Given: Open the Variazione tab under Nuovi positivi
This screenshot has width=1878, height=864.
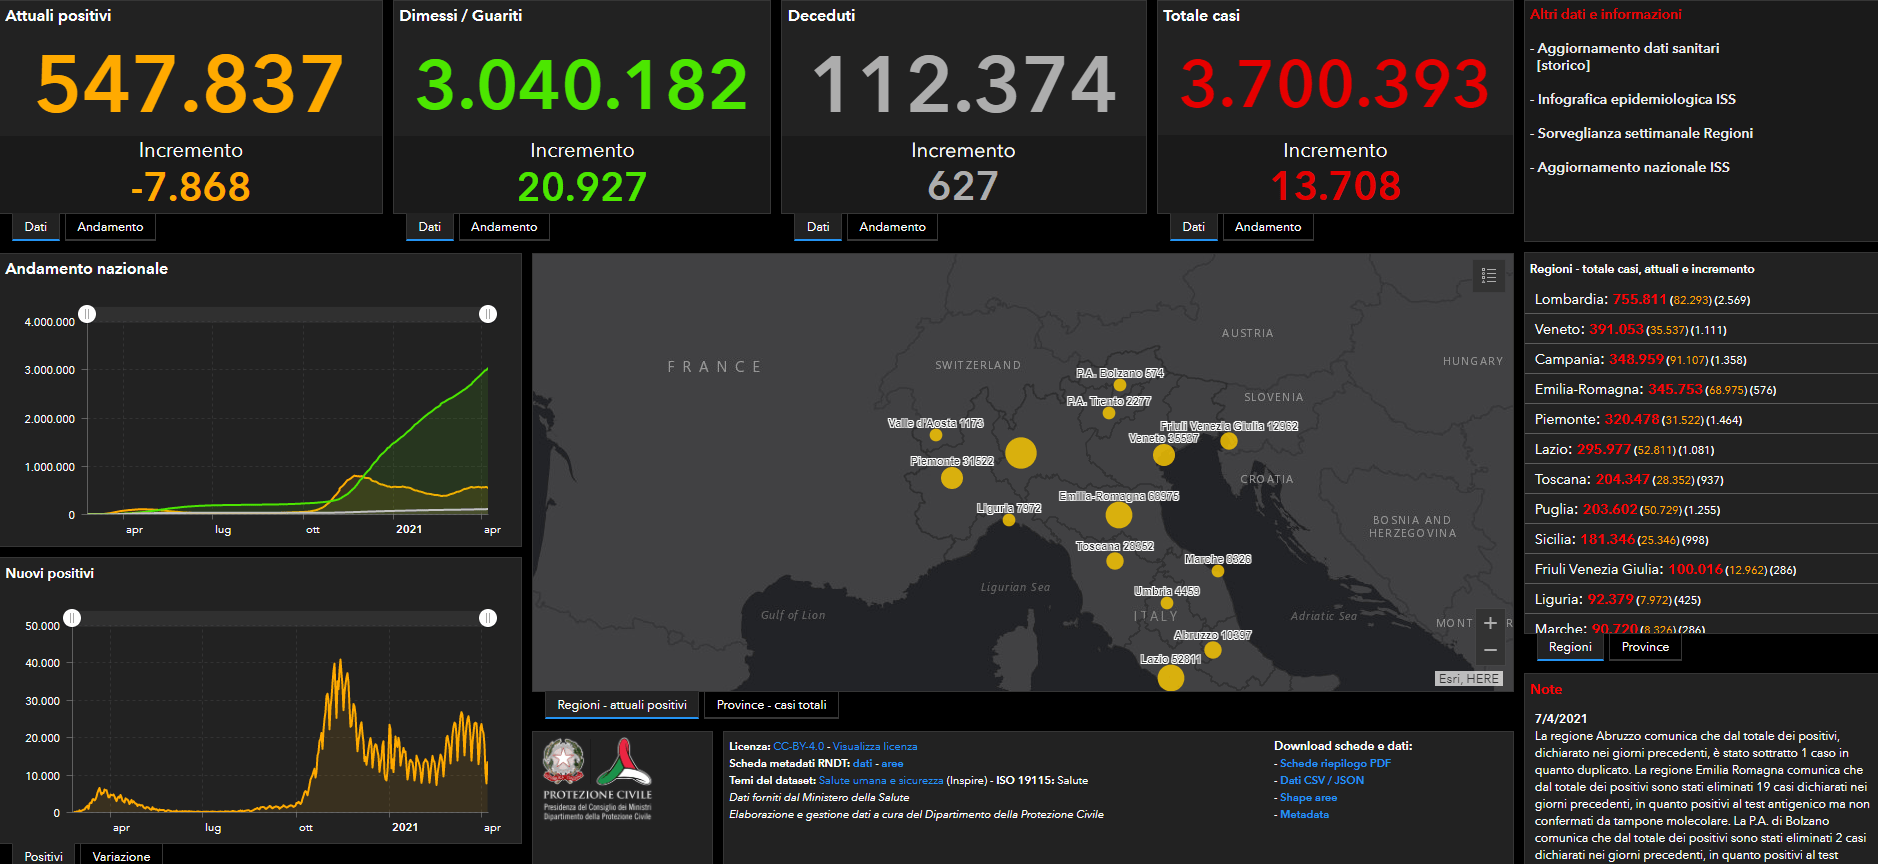Looking at the screenshot, I should pyautogui.click(x=121, y=856).
